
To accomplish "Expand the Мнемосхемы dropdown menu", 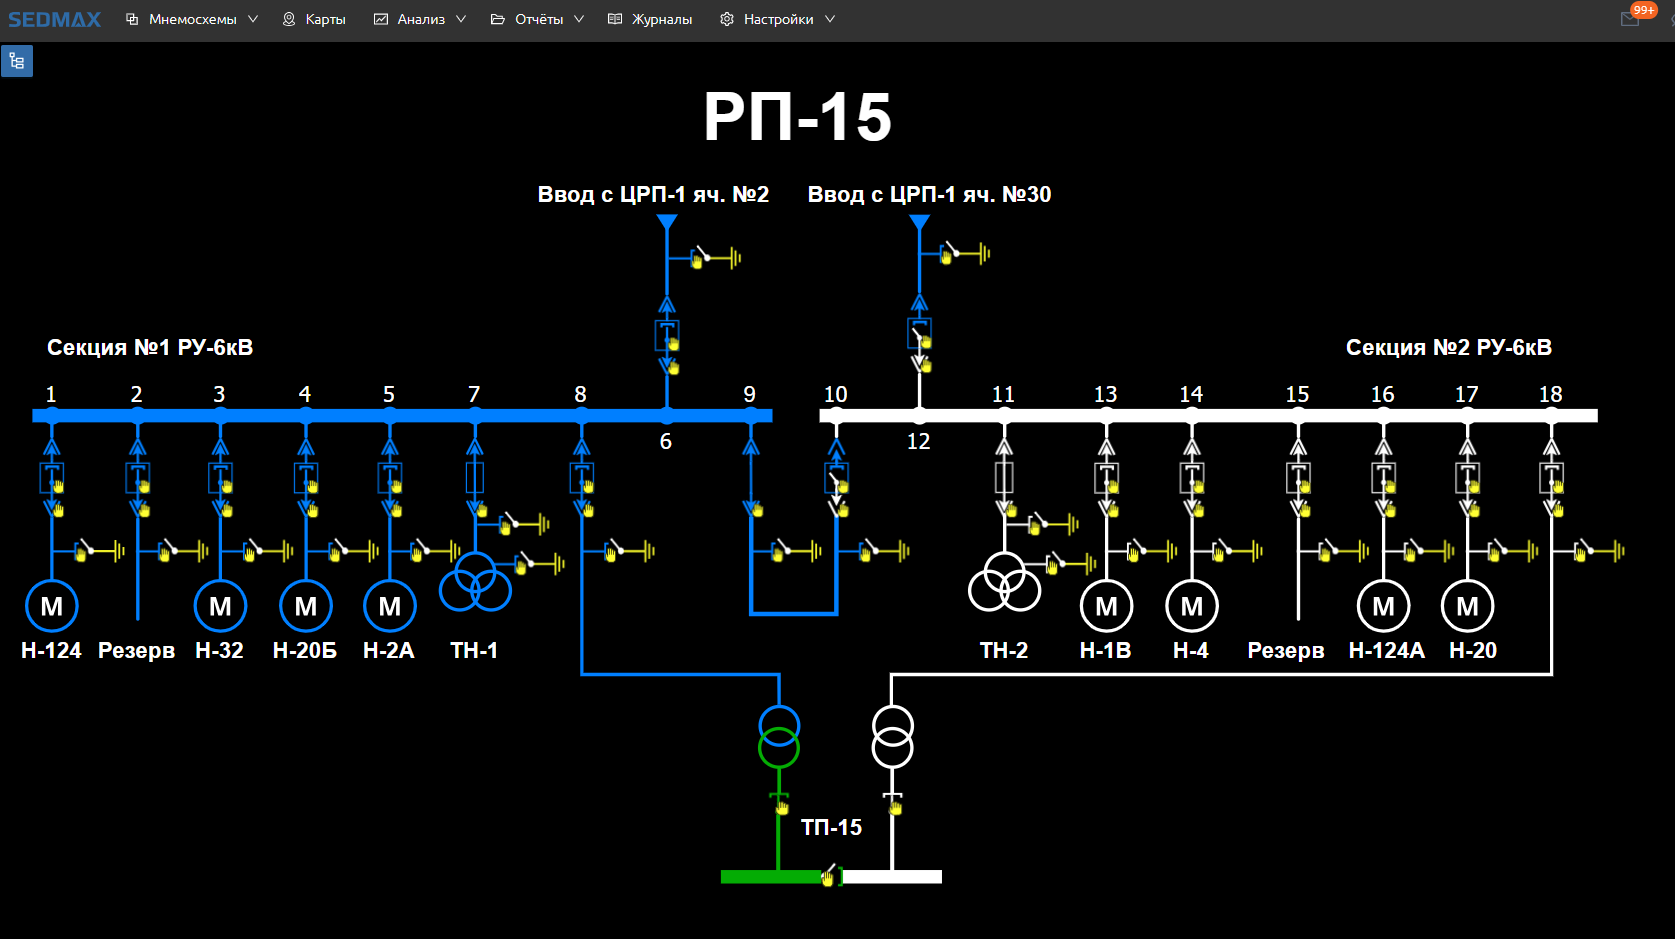I will coord(192,19).
